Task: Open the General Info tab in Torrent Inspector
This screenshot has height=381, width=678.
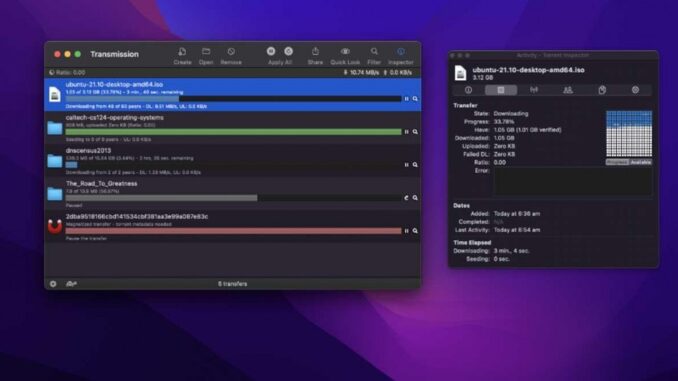Action: (468, 90)
